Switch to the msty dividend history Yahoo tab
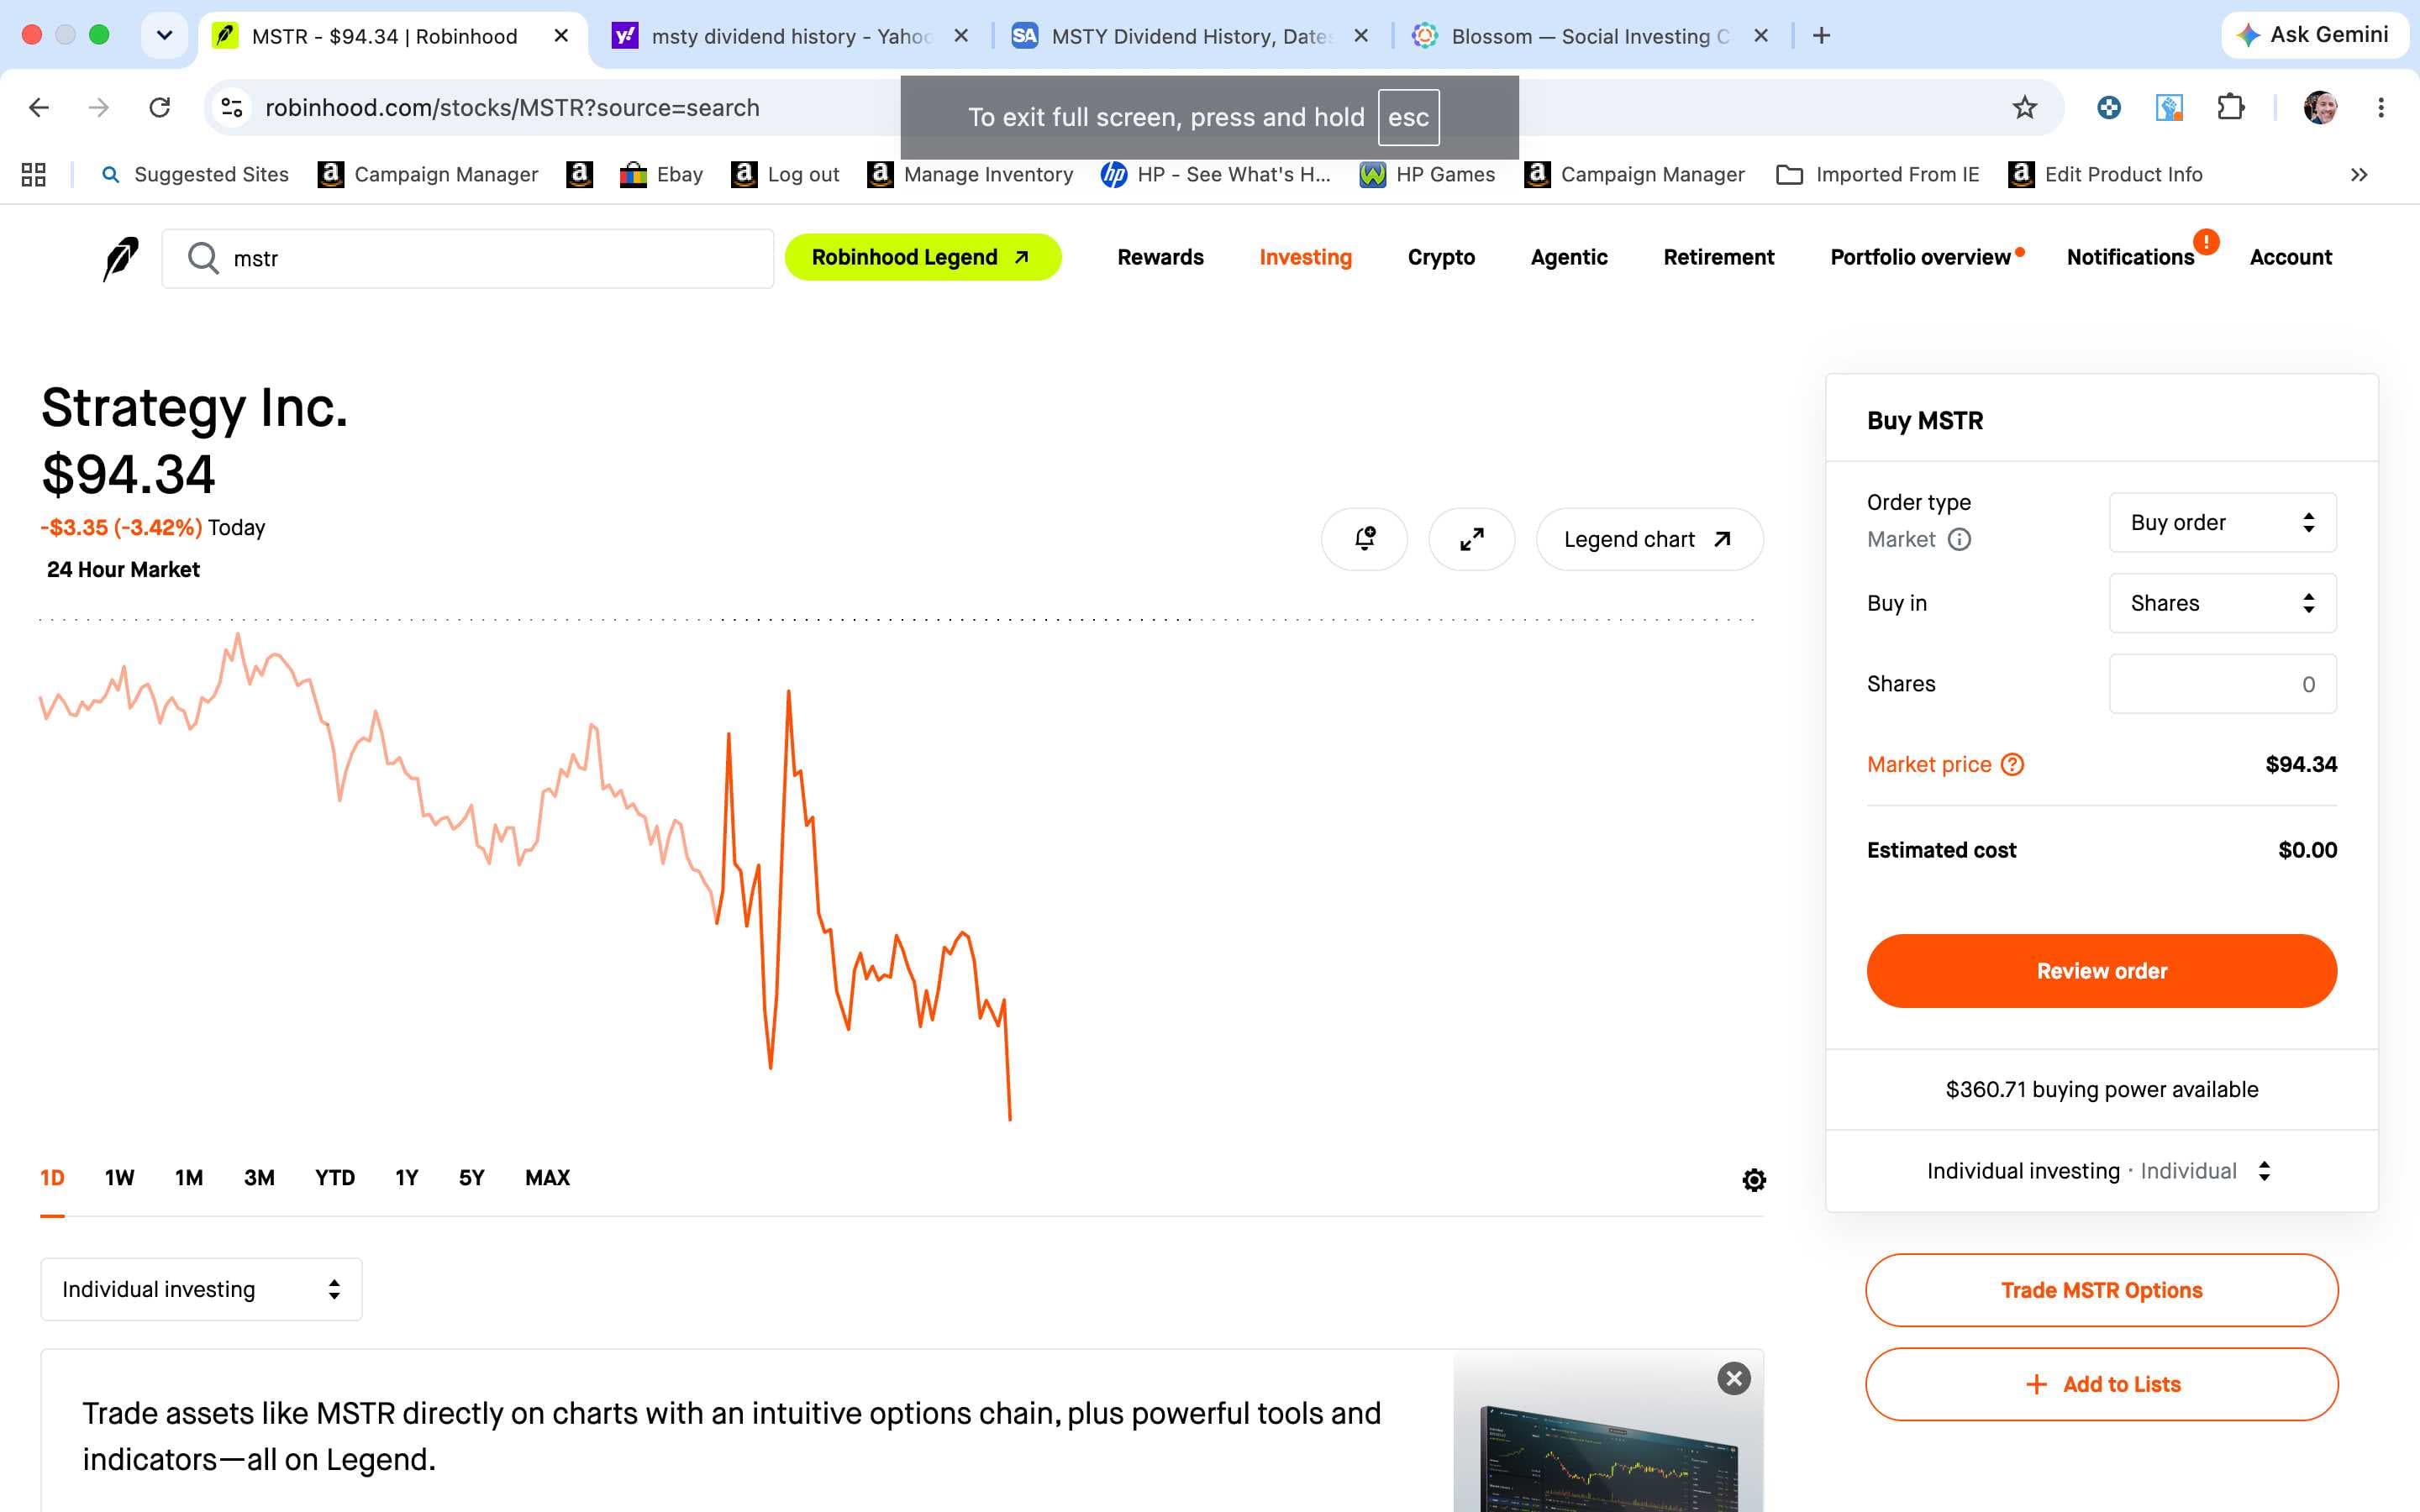The width and height of the screenshot is (2420, 1512). tap(790, 36)
